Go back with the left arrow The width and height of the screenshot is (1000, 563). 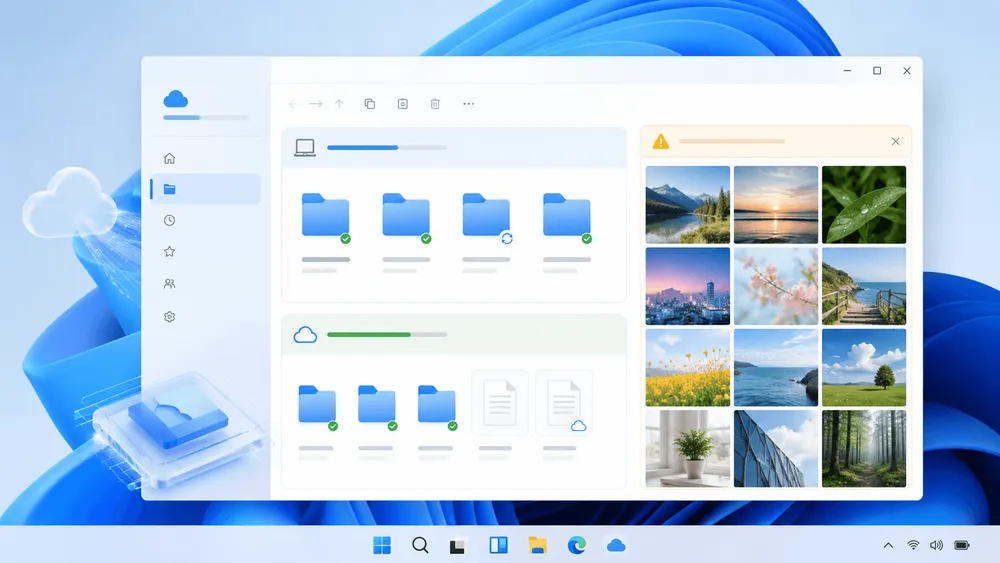293,104
